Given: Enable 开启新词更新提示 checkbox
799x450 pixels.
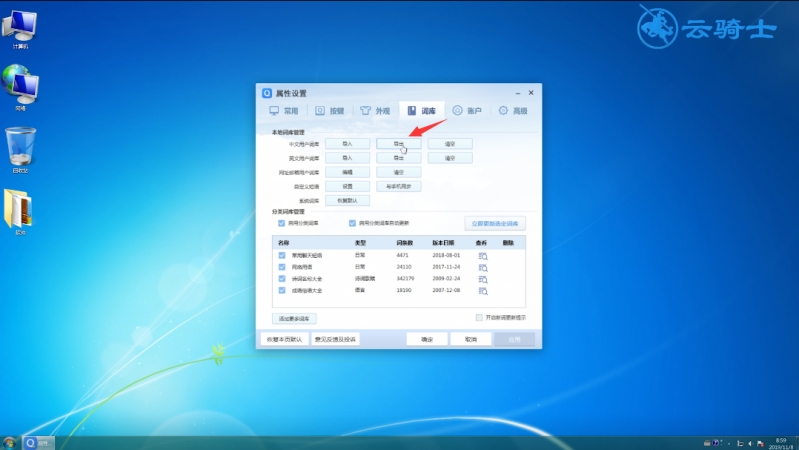Looking at the screenshot, I should 479,317.
